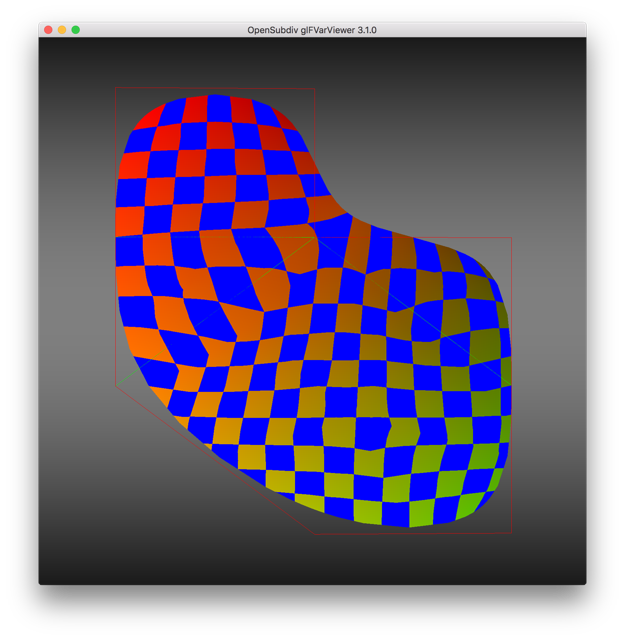Pick the cage vertex at lower-left of mesh
The image size is (625, 640).
[117, 387]
